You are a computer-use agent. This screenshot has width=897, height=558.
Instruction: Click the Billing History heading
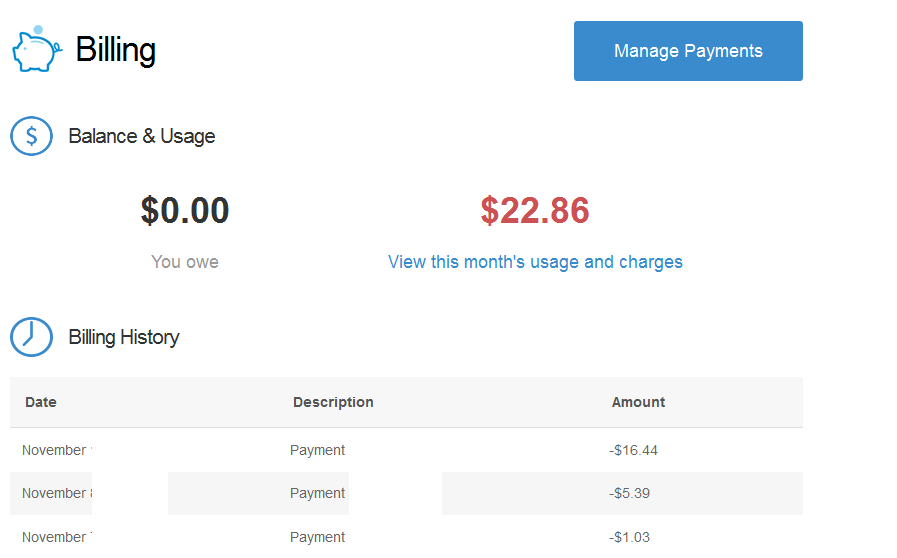[x=124, y=337]
